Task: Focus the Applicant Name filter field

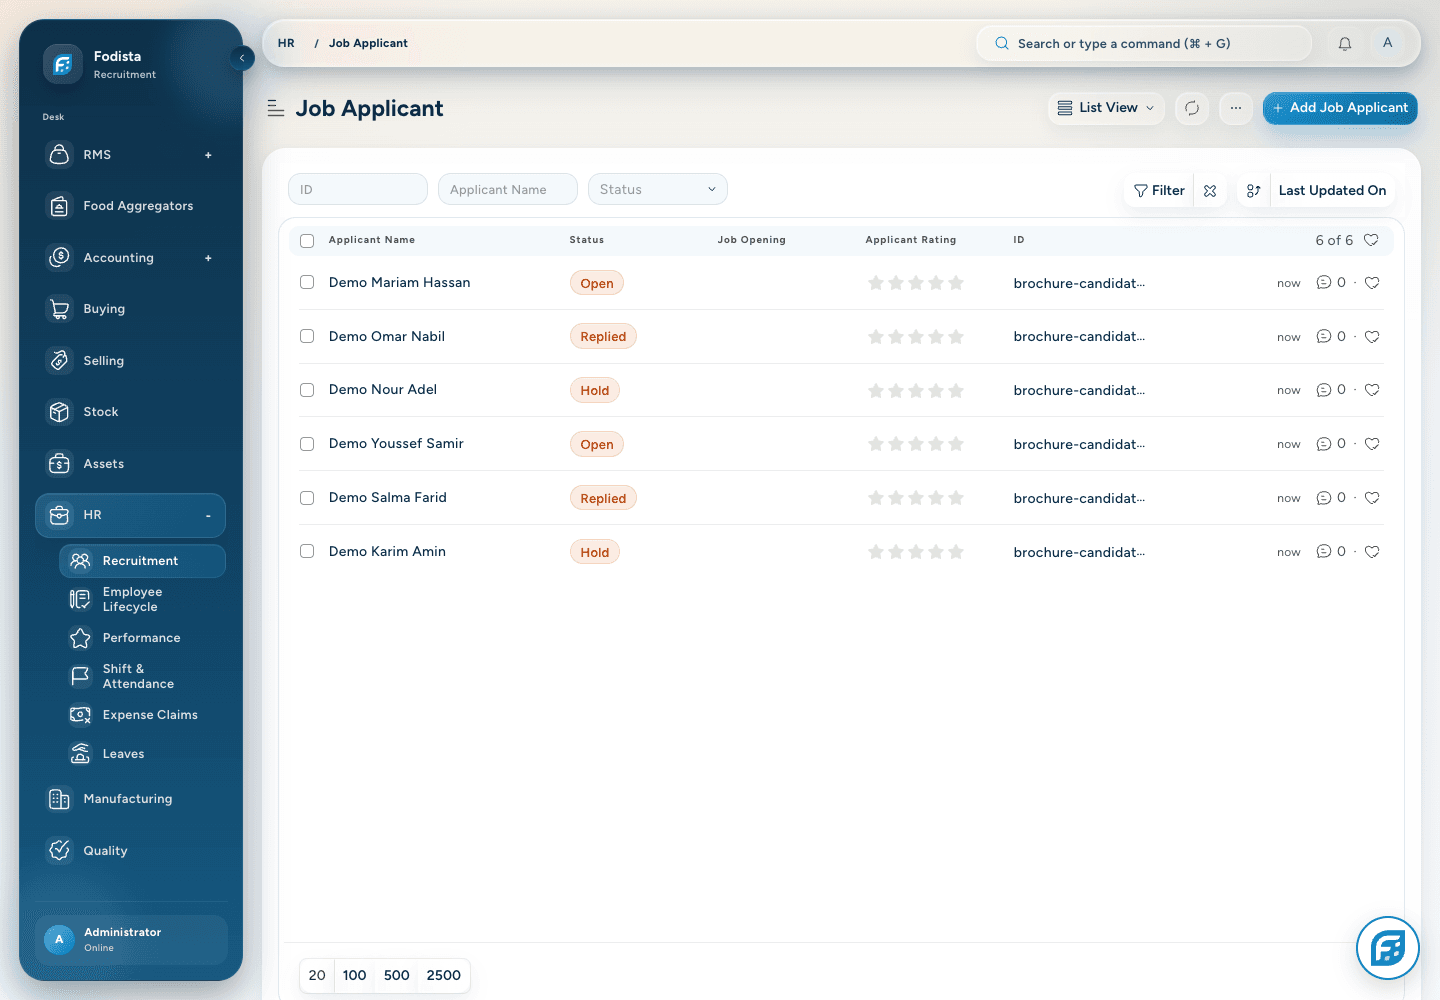Action: pyautogui.click(x=508, y=189)
